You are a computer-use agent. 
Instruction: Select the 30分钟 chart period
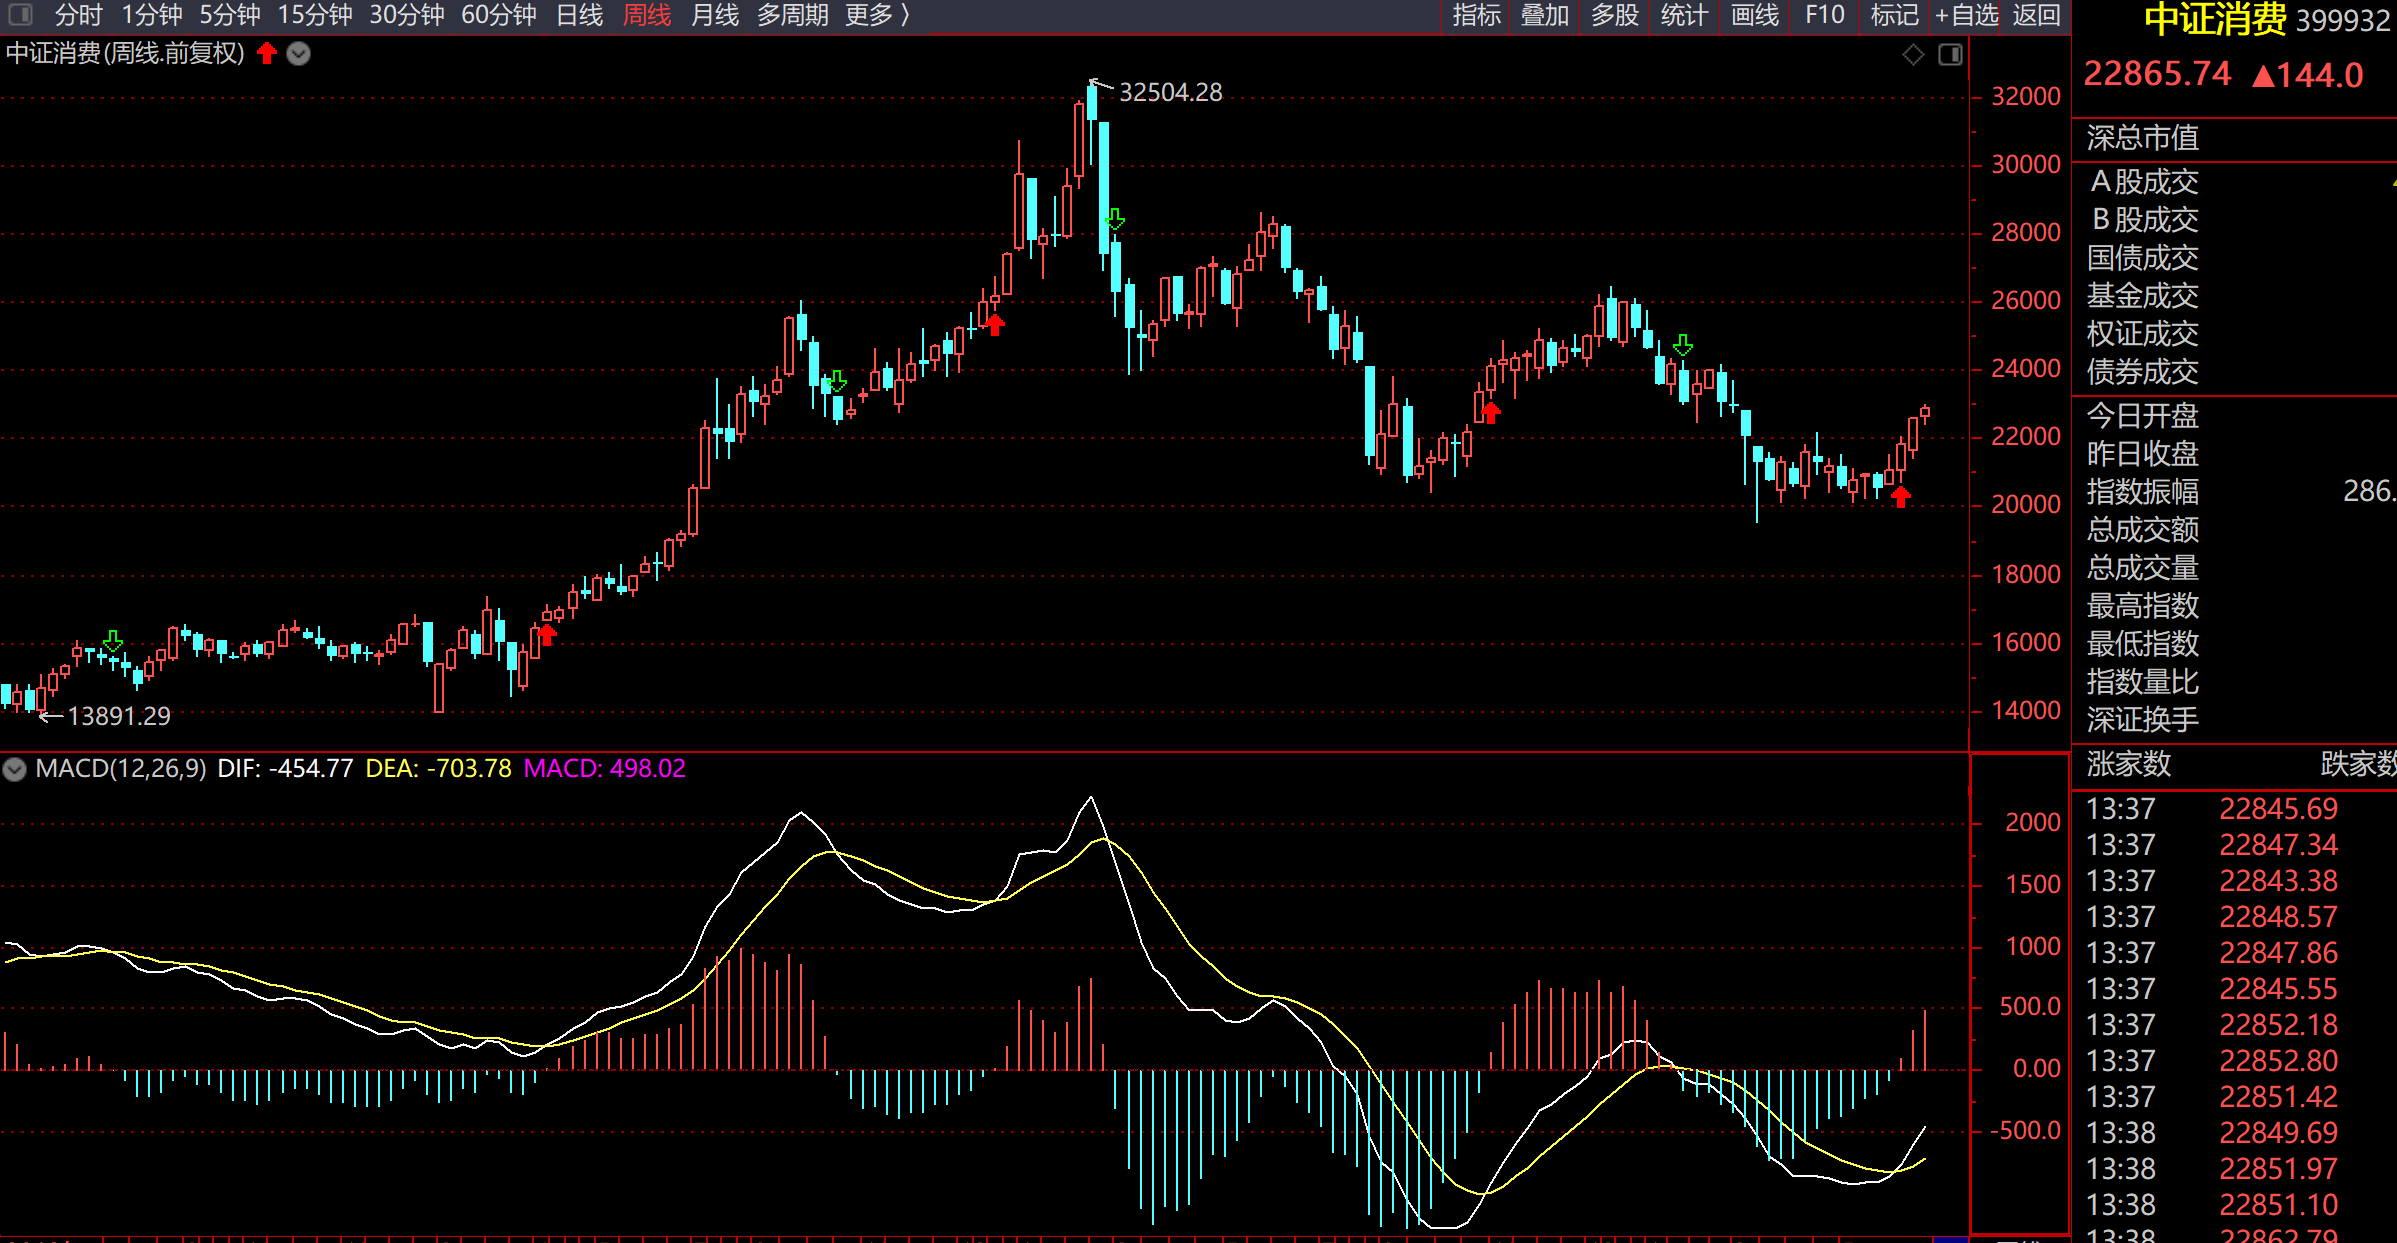click(407, 15)
